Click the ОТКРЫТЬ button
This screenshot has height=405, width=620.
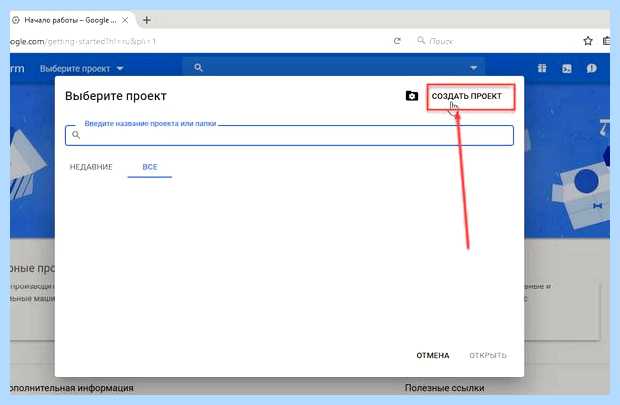[x=488, y=356]
